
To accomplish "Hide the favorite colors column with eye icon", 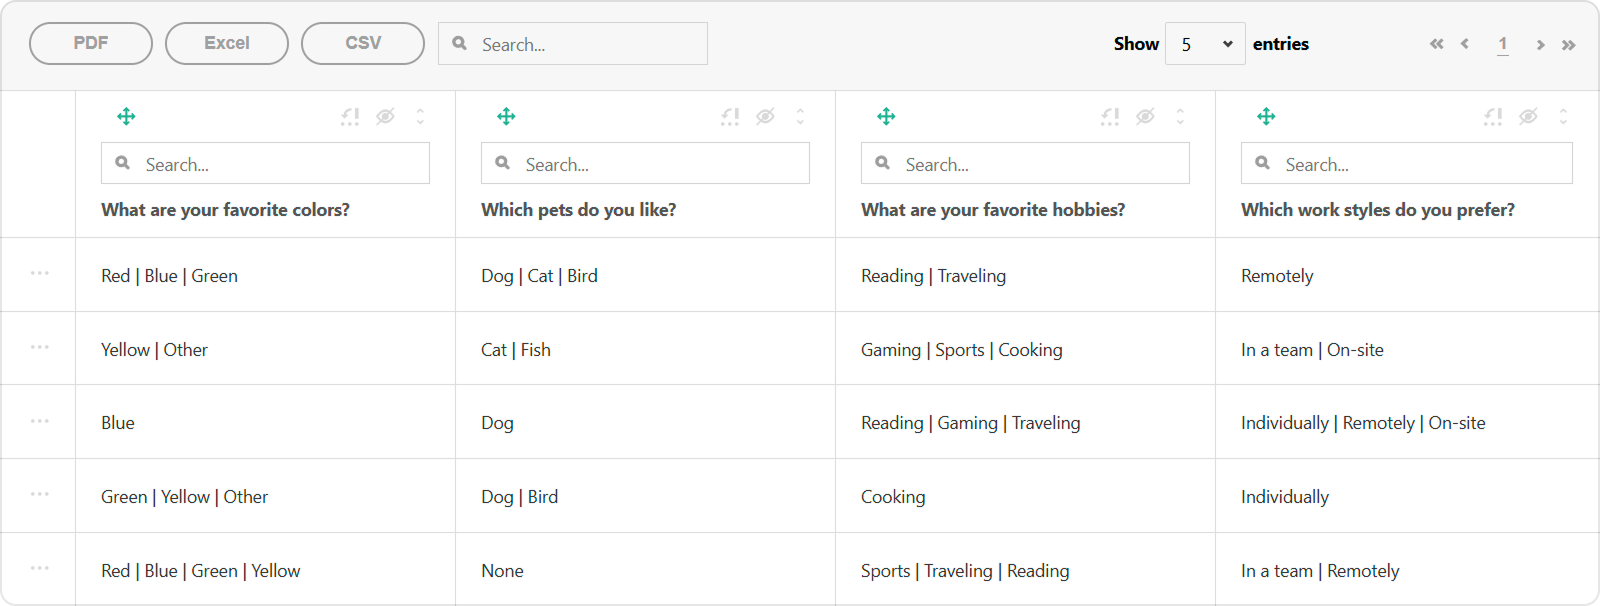I will click(385, 117).
